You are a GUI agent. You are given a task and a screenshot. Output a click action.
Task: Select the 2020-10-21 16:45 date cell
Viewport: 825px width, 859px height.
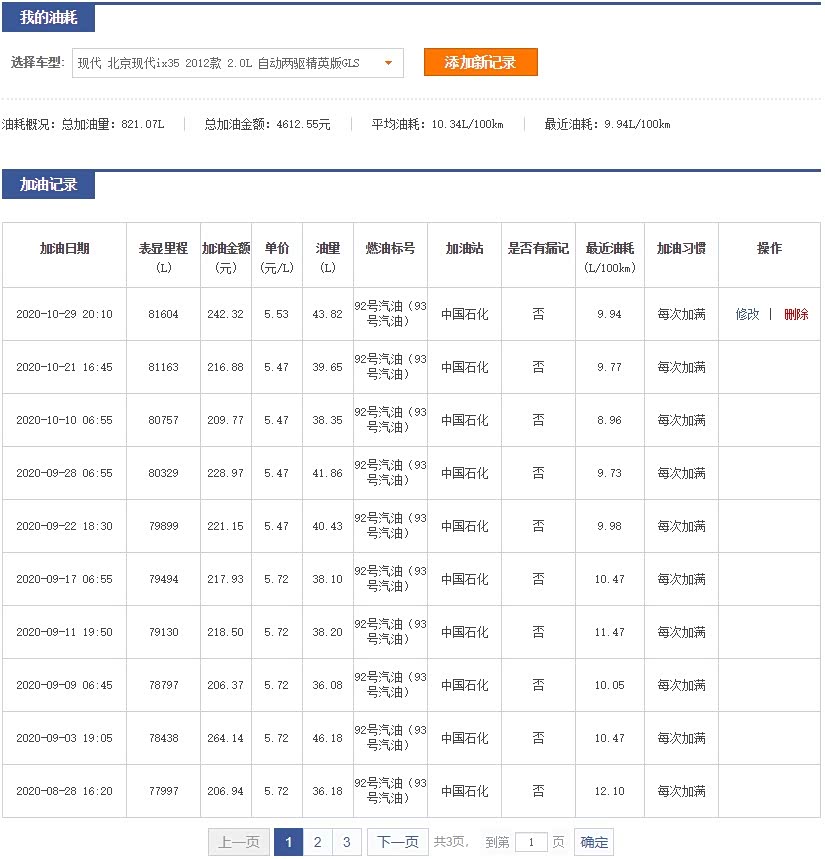point(64,367)
